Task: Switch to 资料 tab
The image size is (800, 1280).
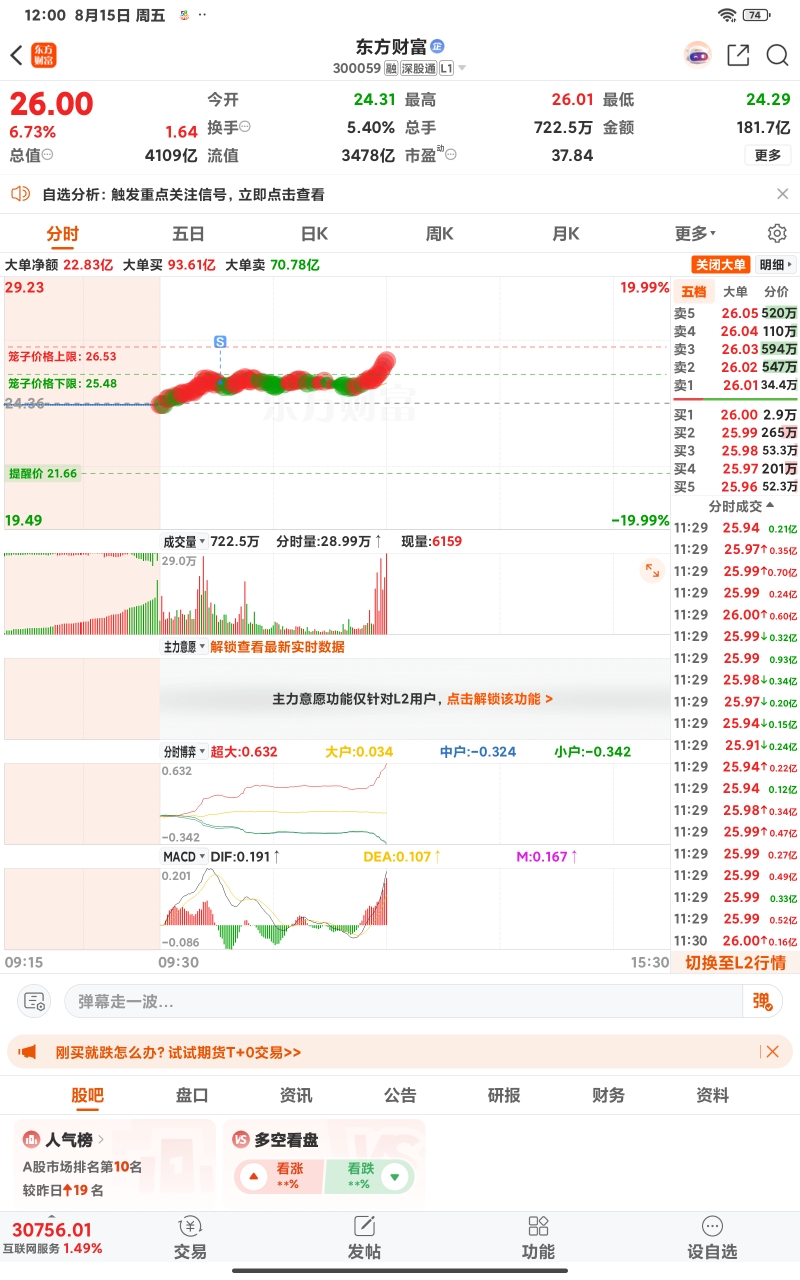Action: [x=712, y=1095]
